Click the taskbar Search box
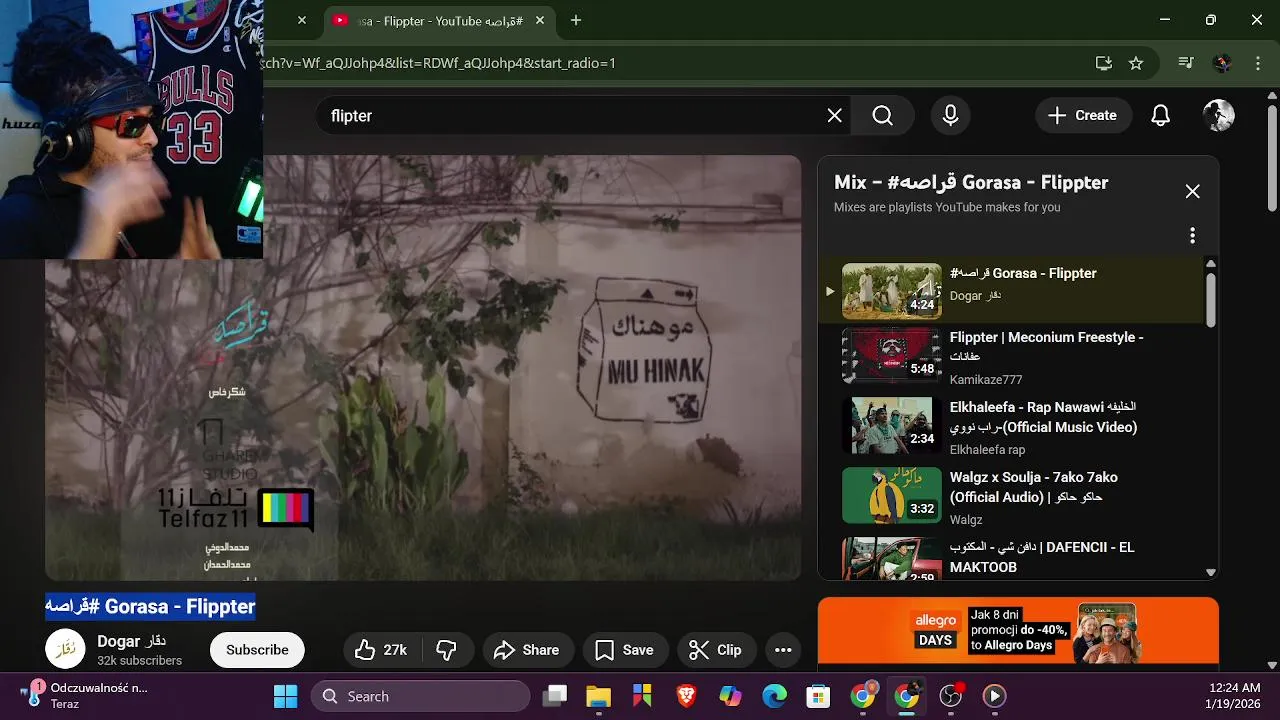The width and height of the screenshot is (1280, 720). [420, 696]
